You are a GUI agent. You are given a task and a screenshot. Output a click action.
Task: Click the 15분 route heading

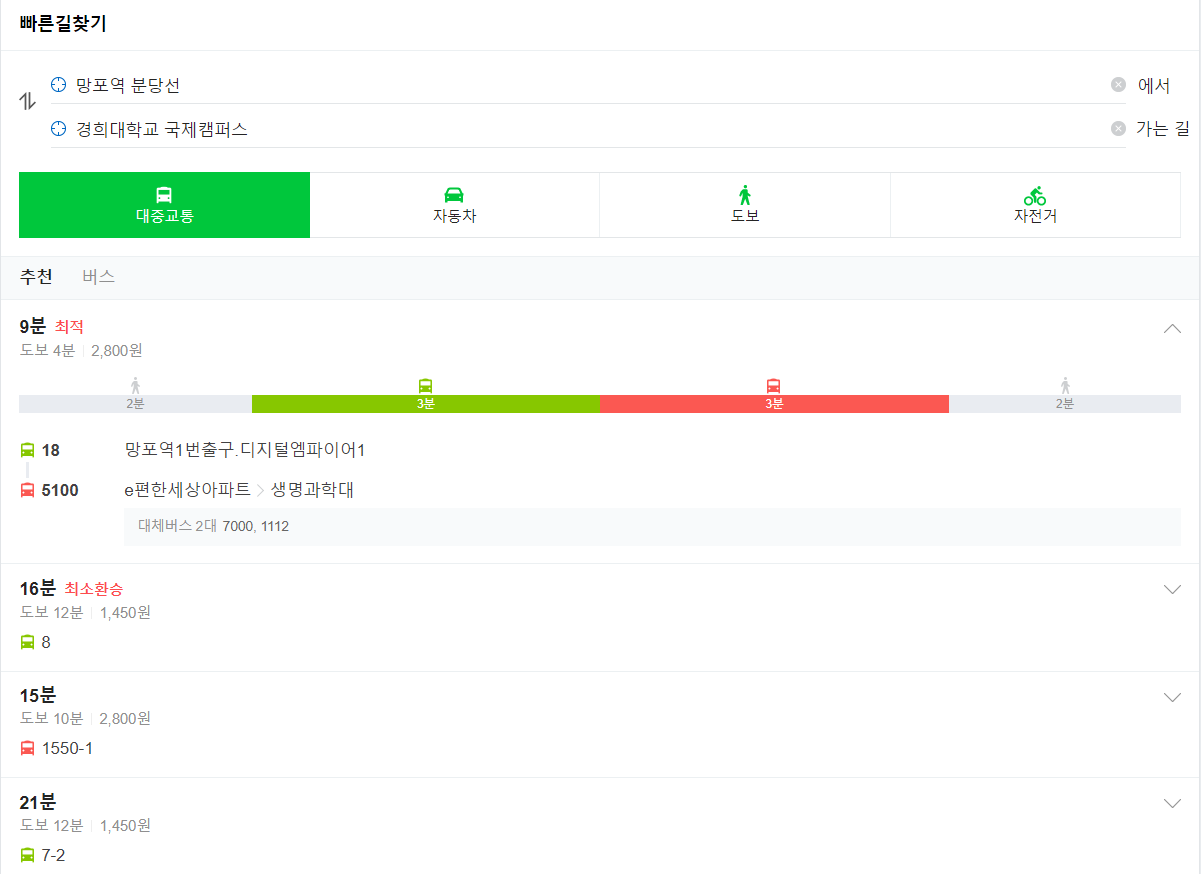click(38, 695)
